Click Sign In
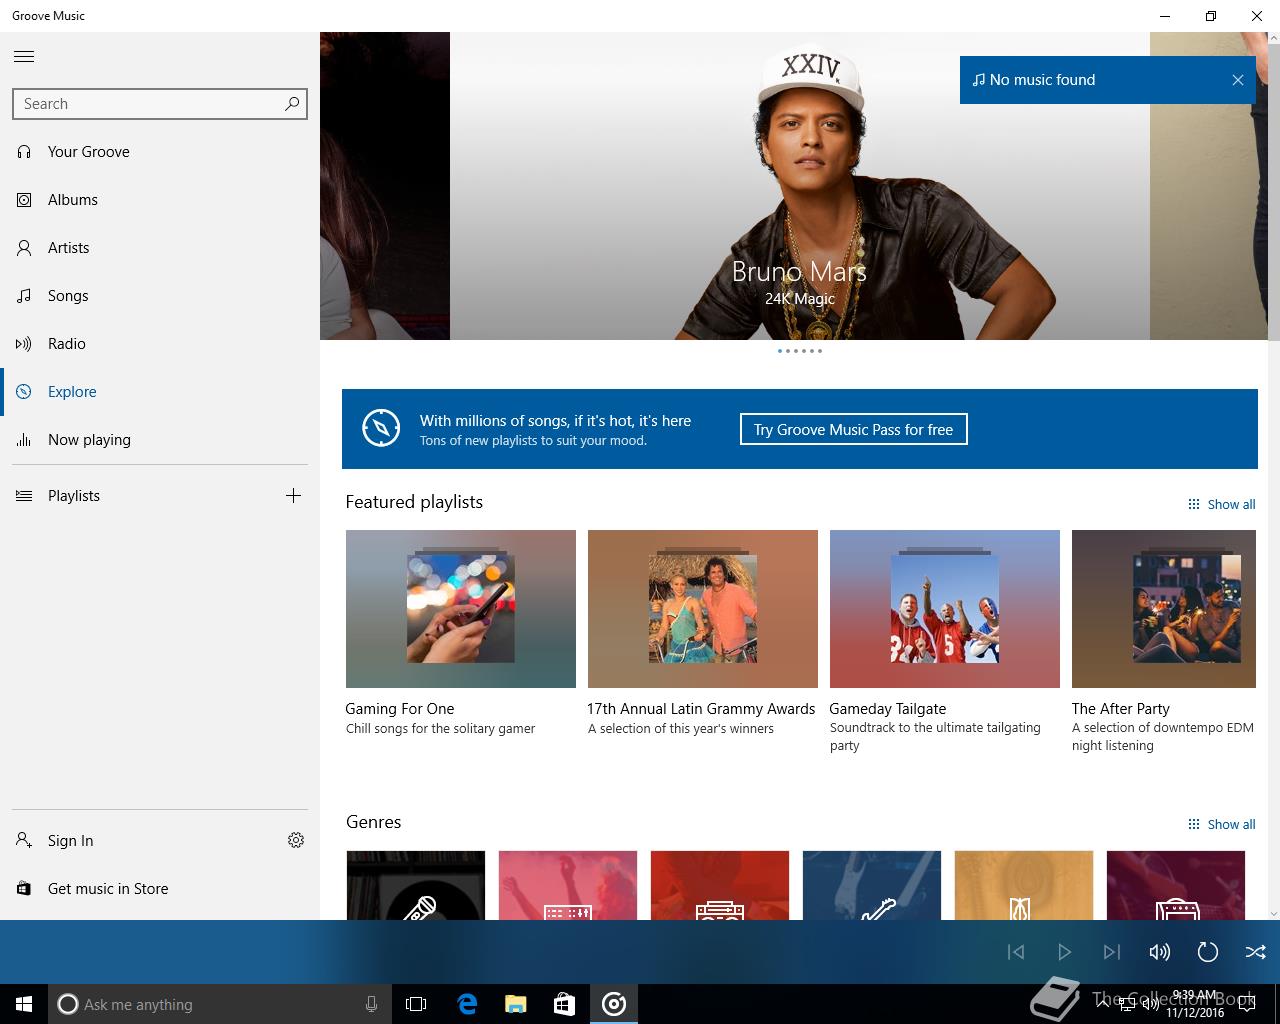Viewport: 1280px width, 1024px height. click(135, 841)
